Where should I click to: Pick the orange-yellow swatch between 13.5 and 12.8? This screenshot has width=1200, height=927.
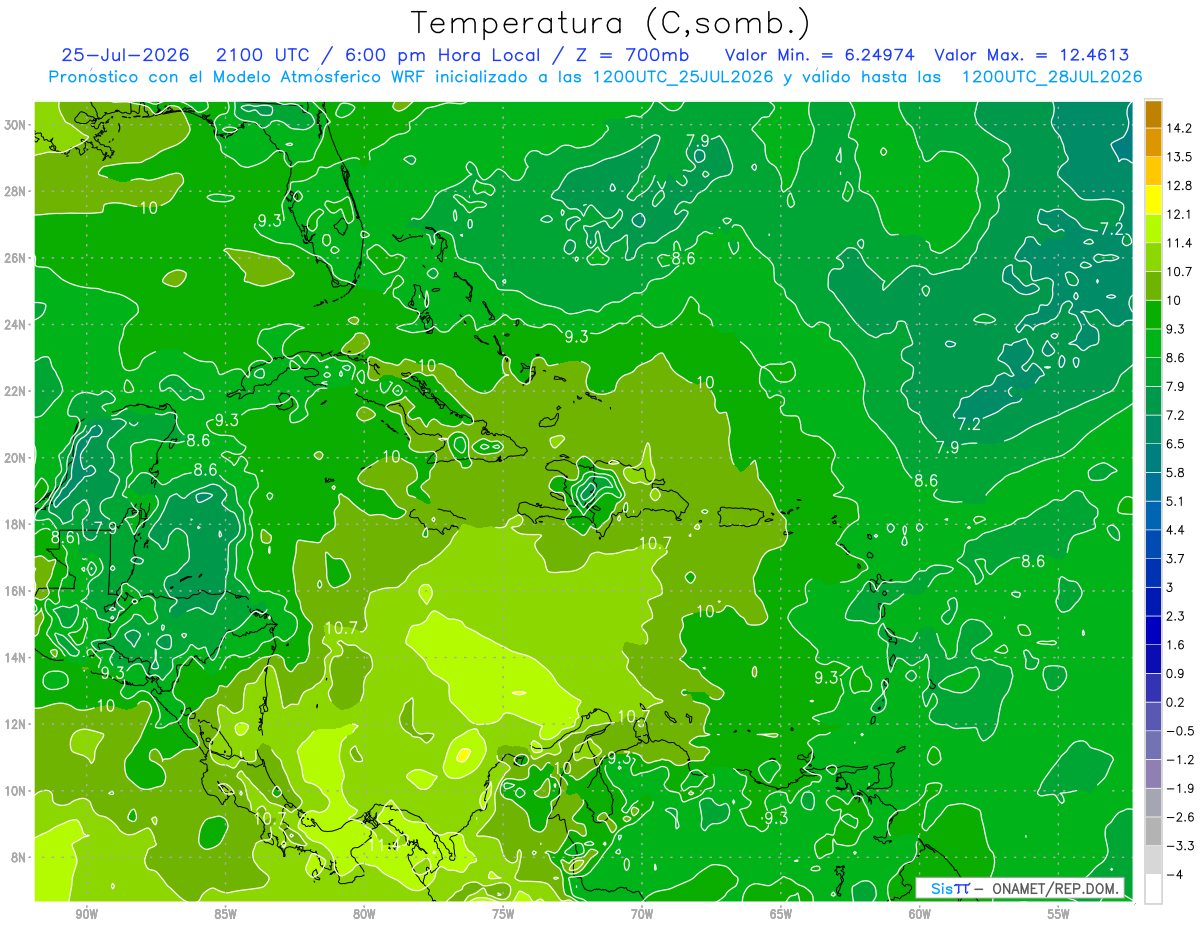1153,172
